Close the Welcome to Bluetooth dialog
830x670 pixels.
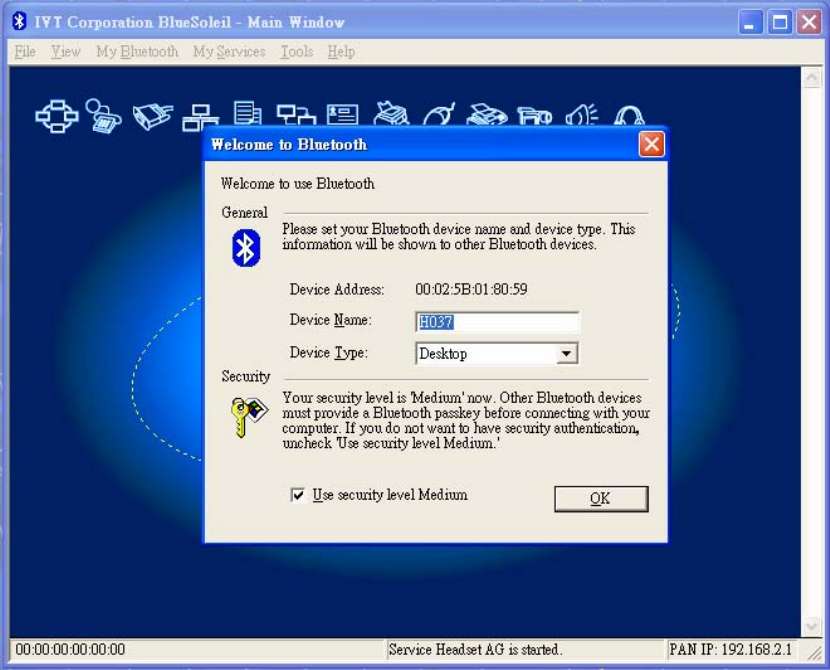pyautogui.click(x=652, y=144)
